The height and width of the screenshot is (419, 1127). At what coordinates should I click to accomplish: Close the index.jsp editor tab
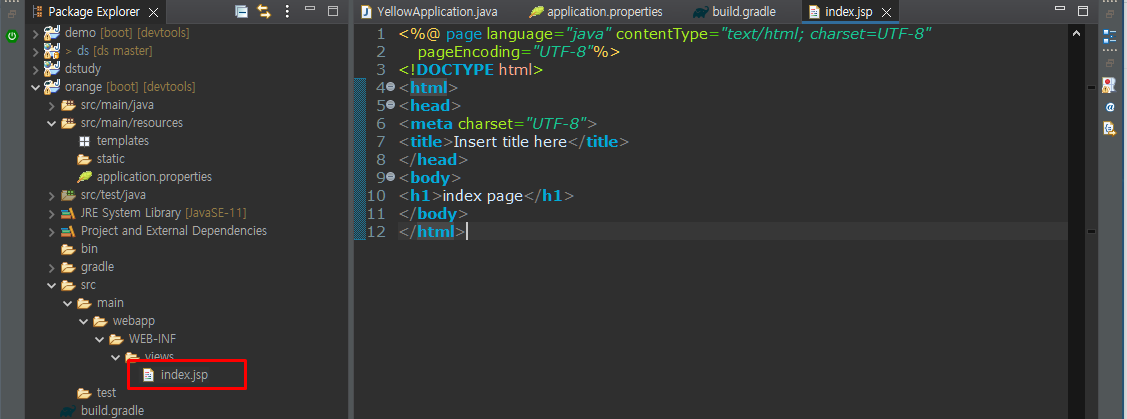pyautogui.click(x=886, y=12)
